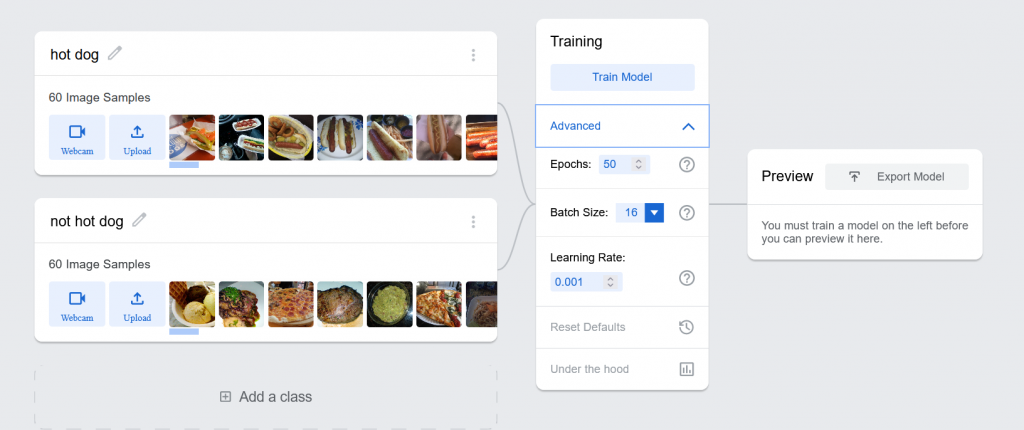This screenshot has width=1024, height=430.
Task: Click the Learning Rate stepper arrows
Action: (610, 282)
